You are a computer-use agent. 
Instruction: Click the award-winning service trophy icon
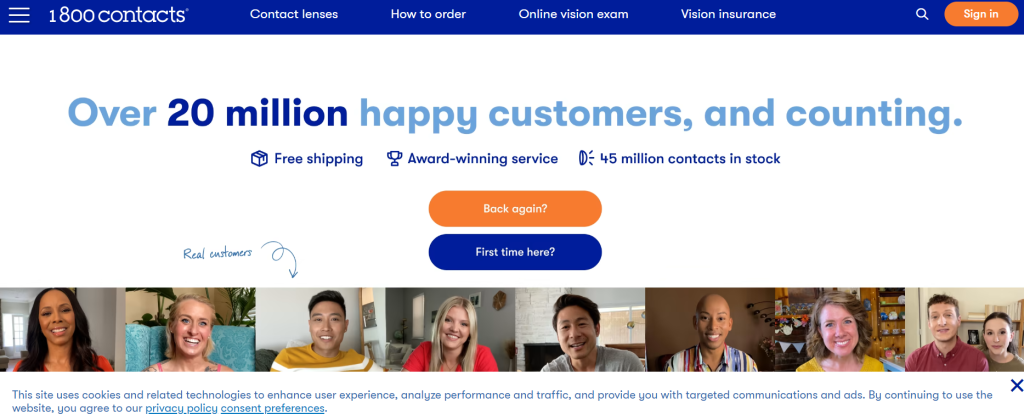(x=394, y=159)
